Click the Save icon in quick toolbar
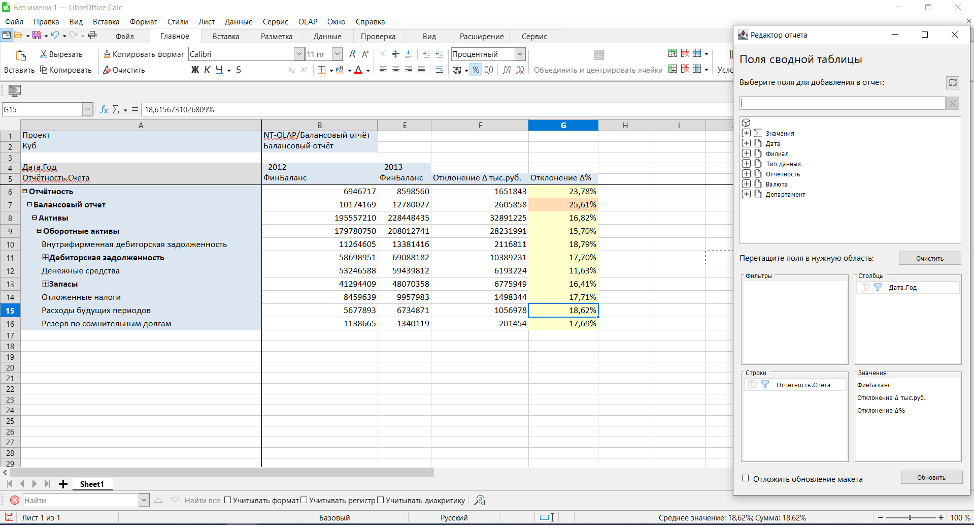The image size is (974, 527). [37, 35]
